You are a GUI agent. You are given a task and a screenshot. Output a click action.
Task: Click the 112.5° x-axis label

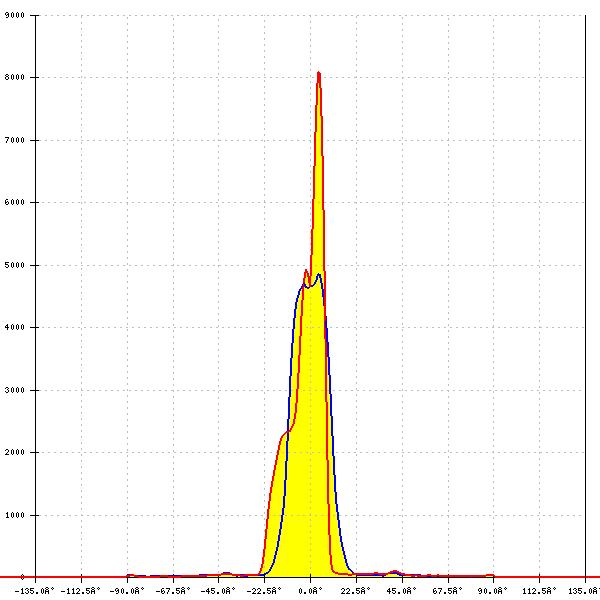539,591
